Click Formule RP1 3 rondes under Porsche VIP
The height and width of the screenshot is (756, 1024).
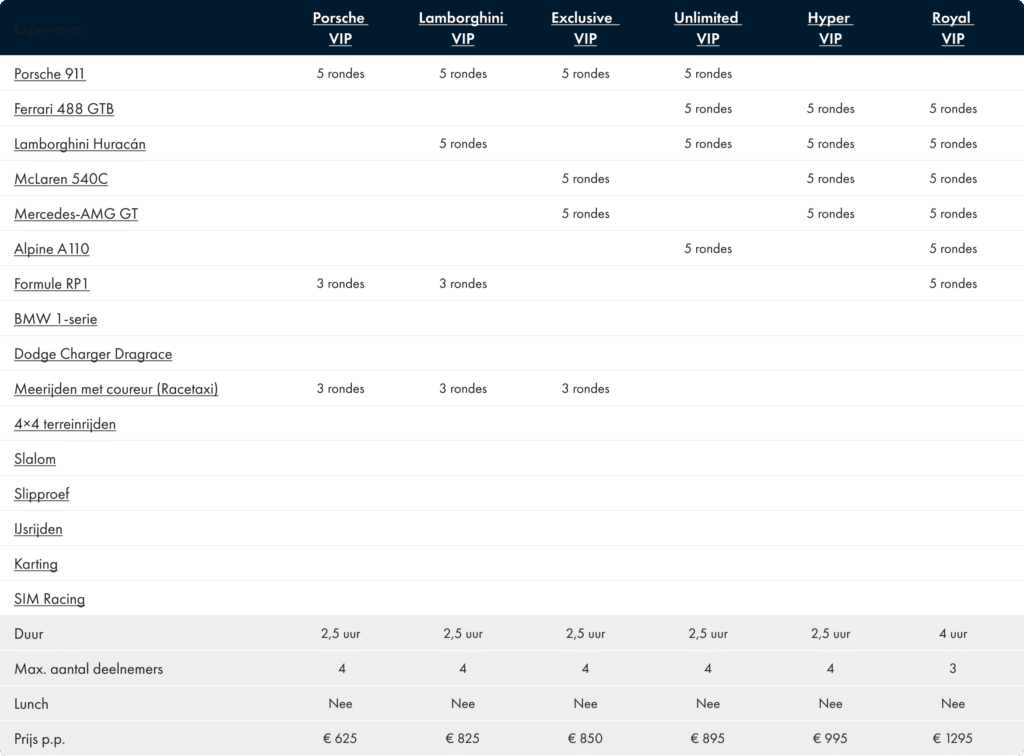pos(340,284)
